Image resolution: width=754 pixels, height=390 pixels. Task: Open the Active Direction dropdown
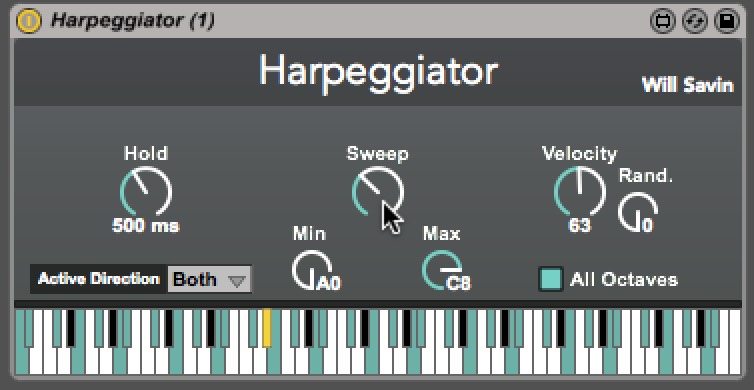(x=209, y=279)
